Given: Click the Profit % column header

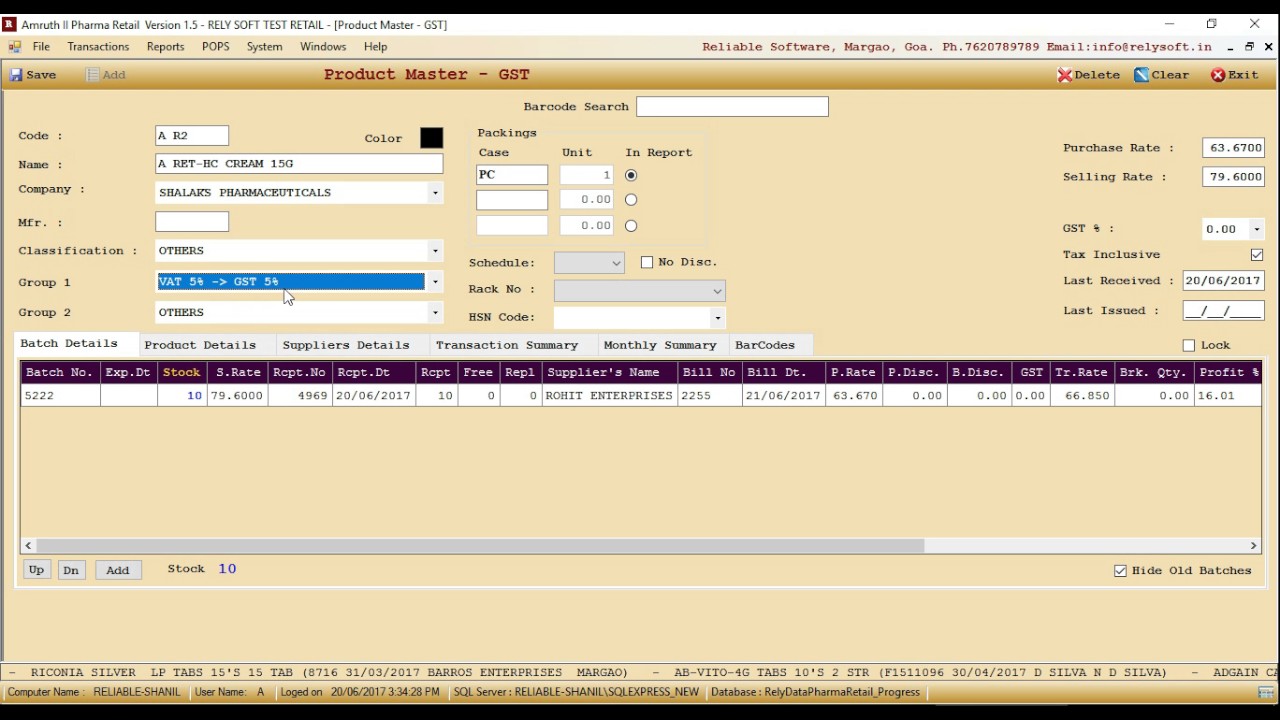Looking at the screenshot, I should click(1228, 372).
